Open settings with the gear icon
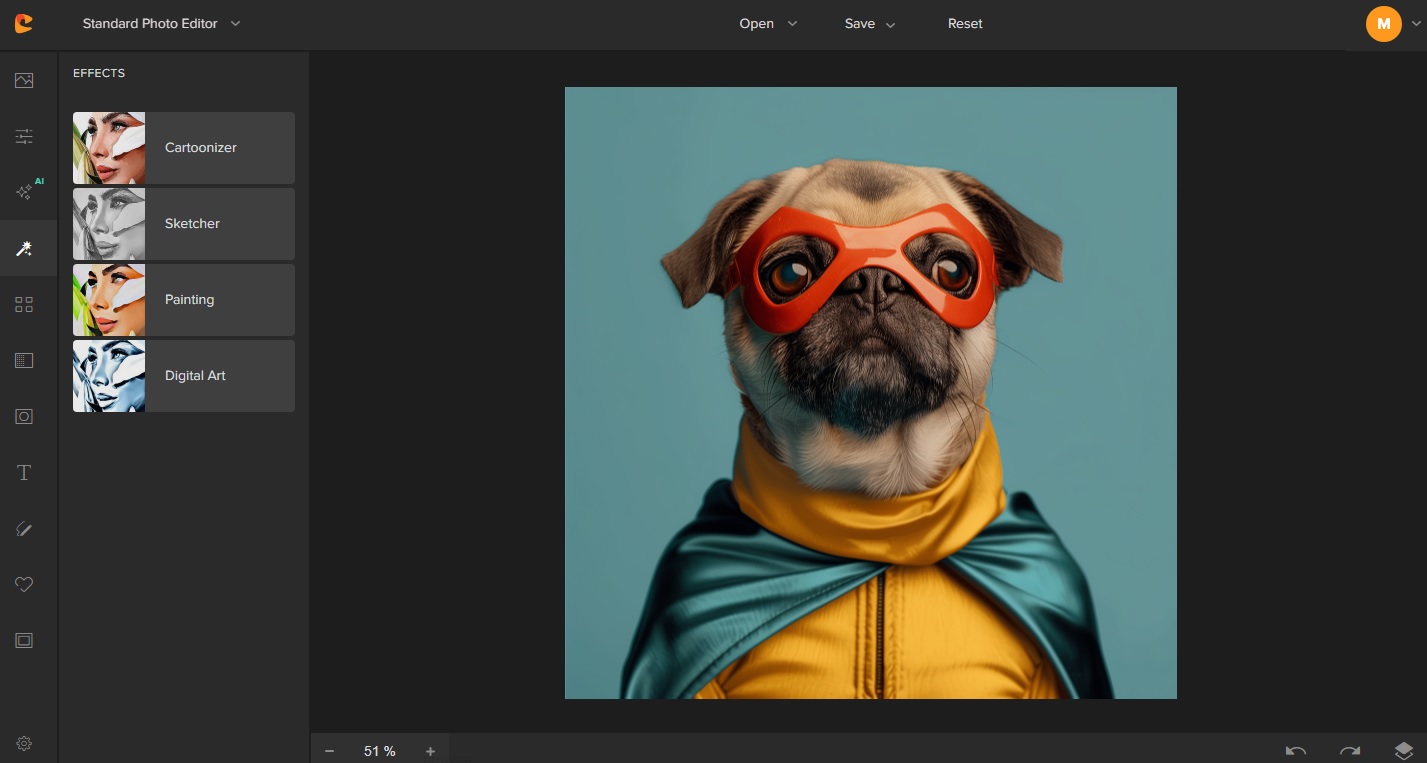This screenshot has width=1427, height=763. coord(24,743)
